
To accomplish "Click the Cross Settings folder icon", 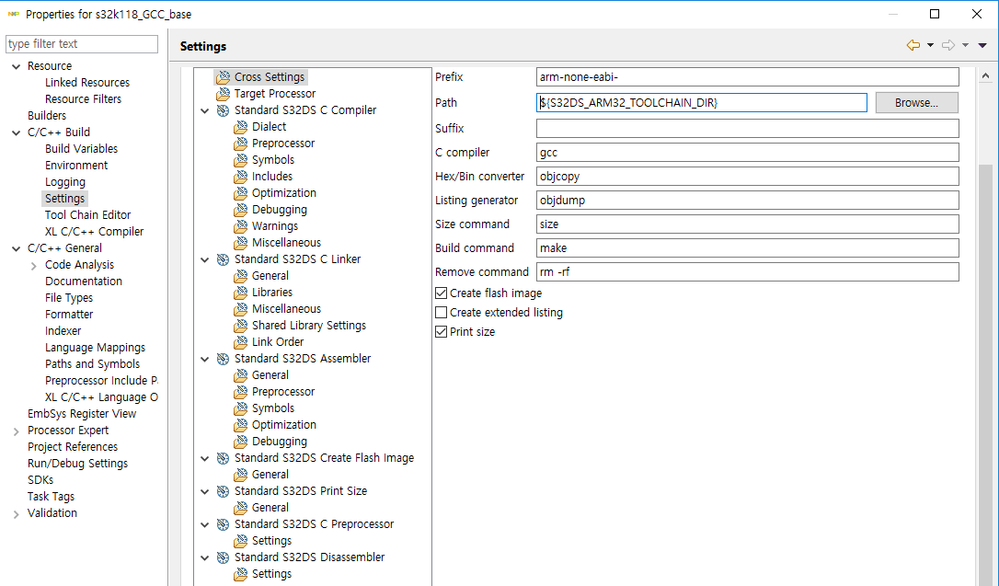I will (x=223, y=77).
